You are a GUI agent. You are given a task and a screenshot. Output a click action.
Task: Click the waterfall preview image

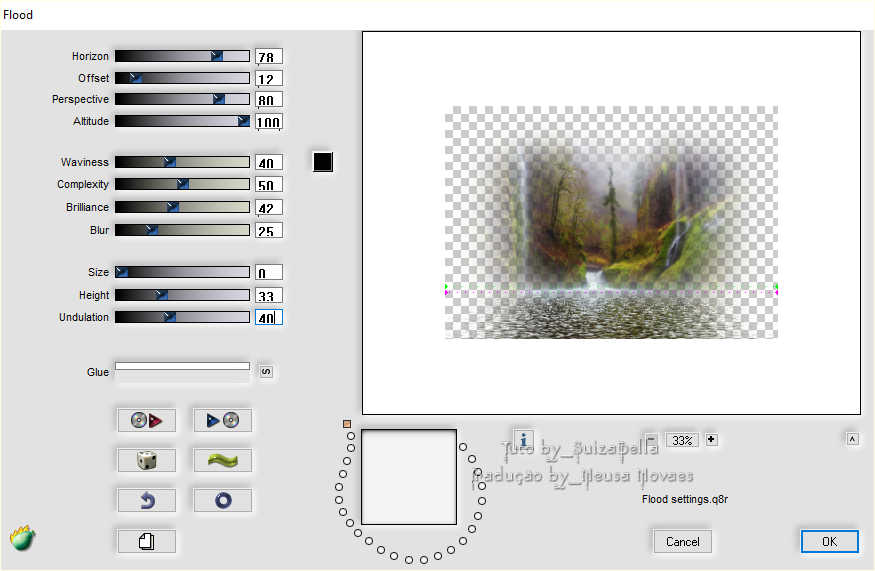click(611, 222)
